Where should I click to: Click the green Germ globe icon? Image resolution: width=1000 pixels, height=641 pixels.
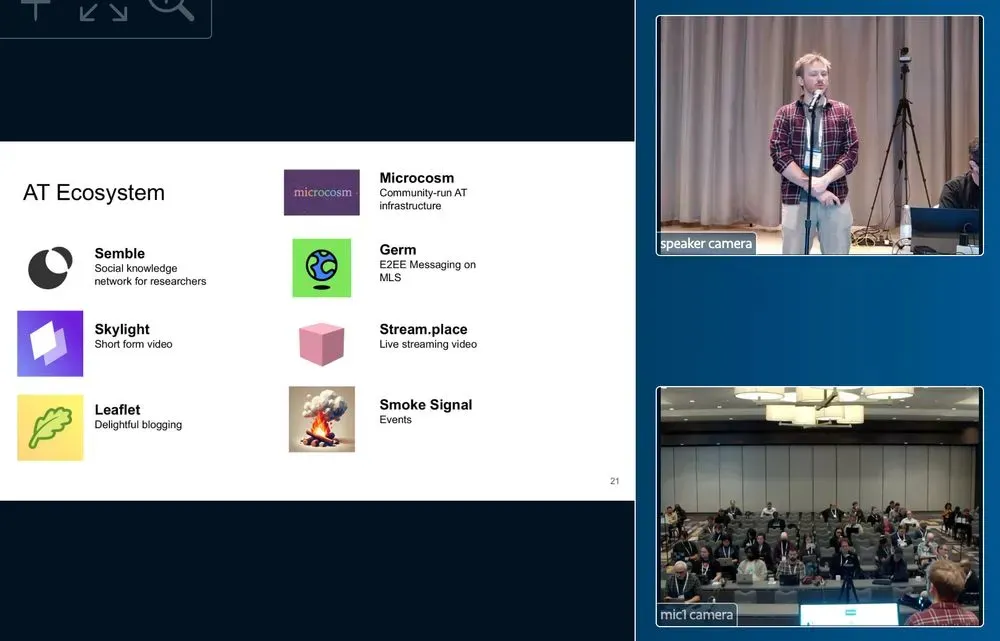coord(321,267)
